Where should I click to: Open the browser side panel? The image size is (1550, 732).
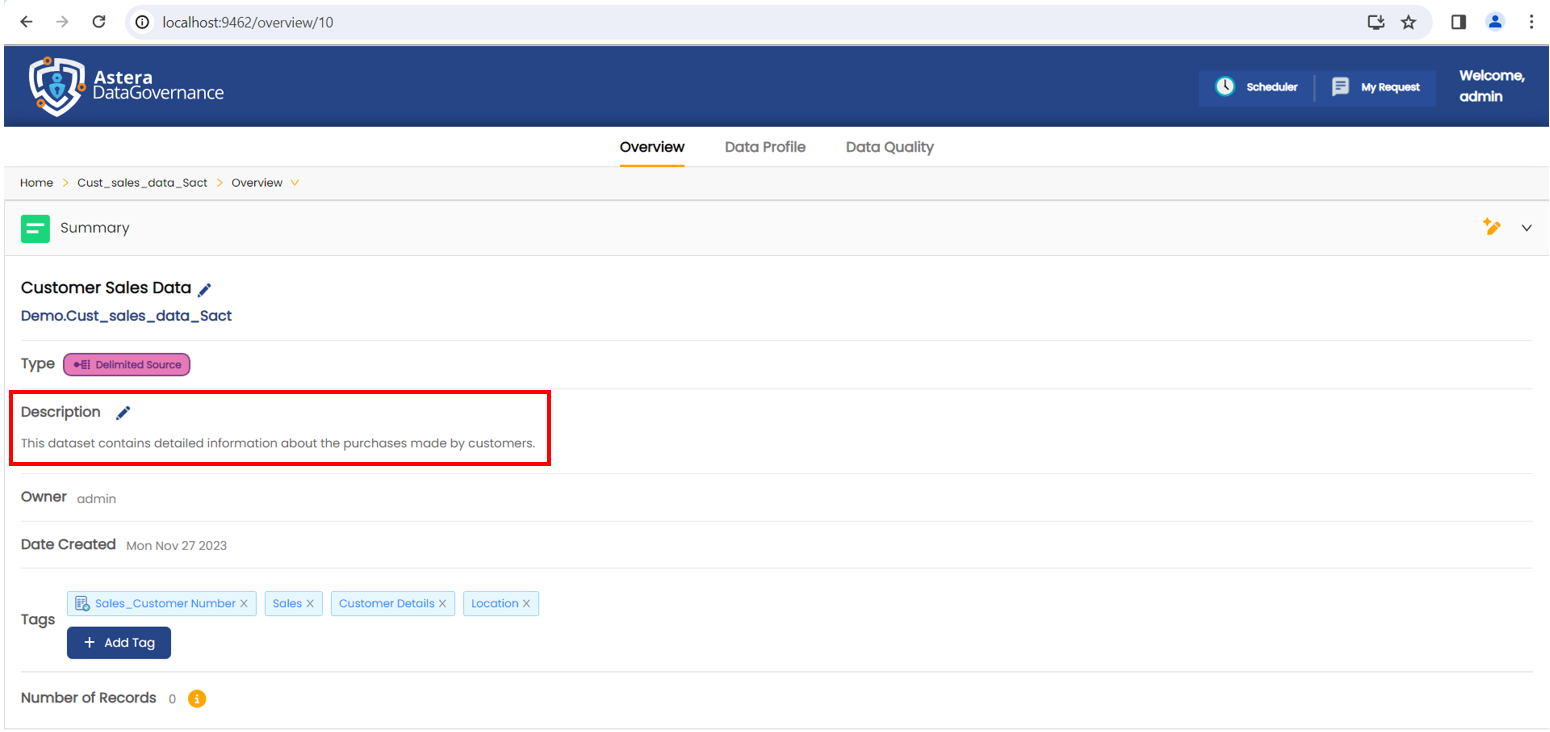click(1459, 22)
